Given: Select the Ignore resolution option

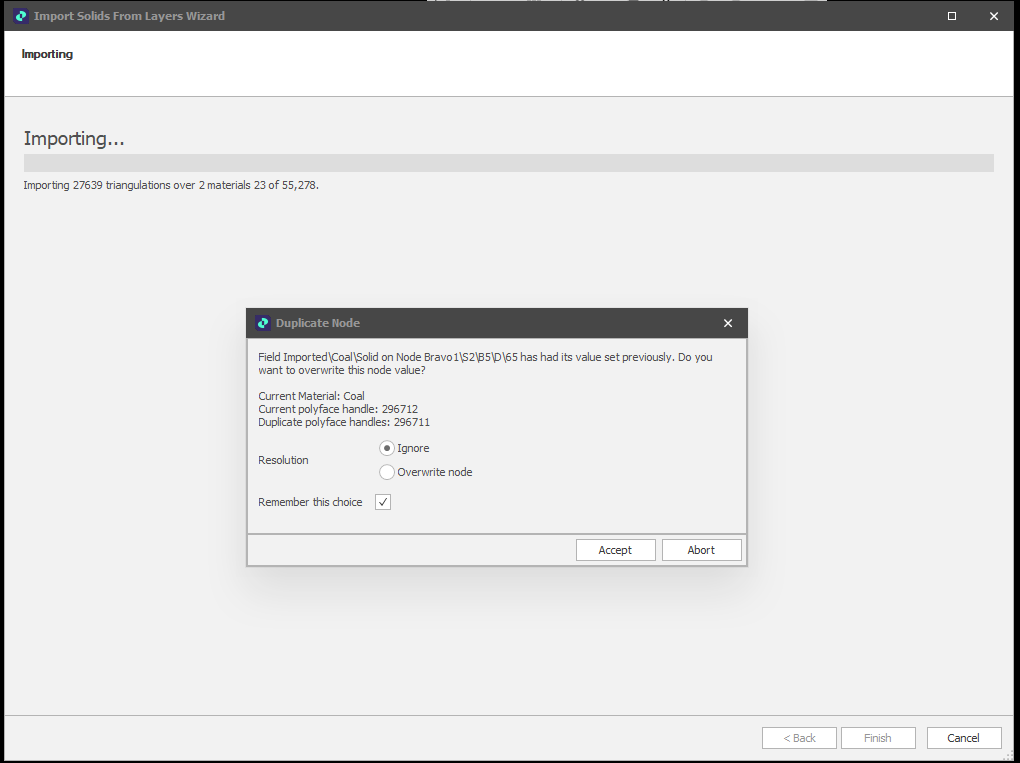Looking at the screenshot, I should pos(386,448).
